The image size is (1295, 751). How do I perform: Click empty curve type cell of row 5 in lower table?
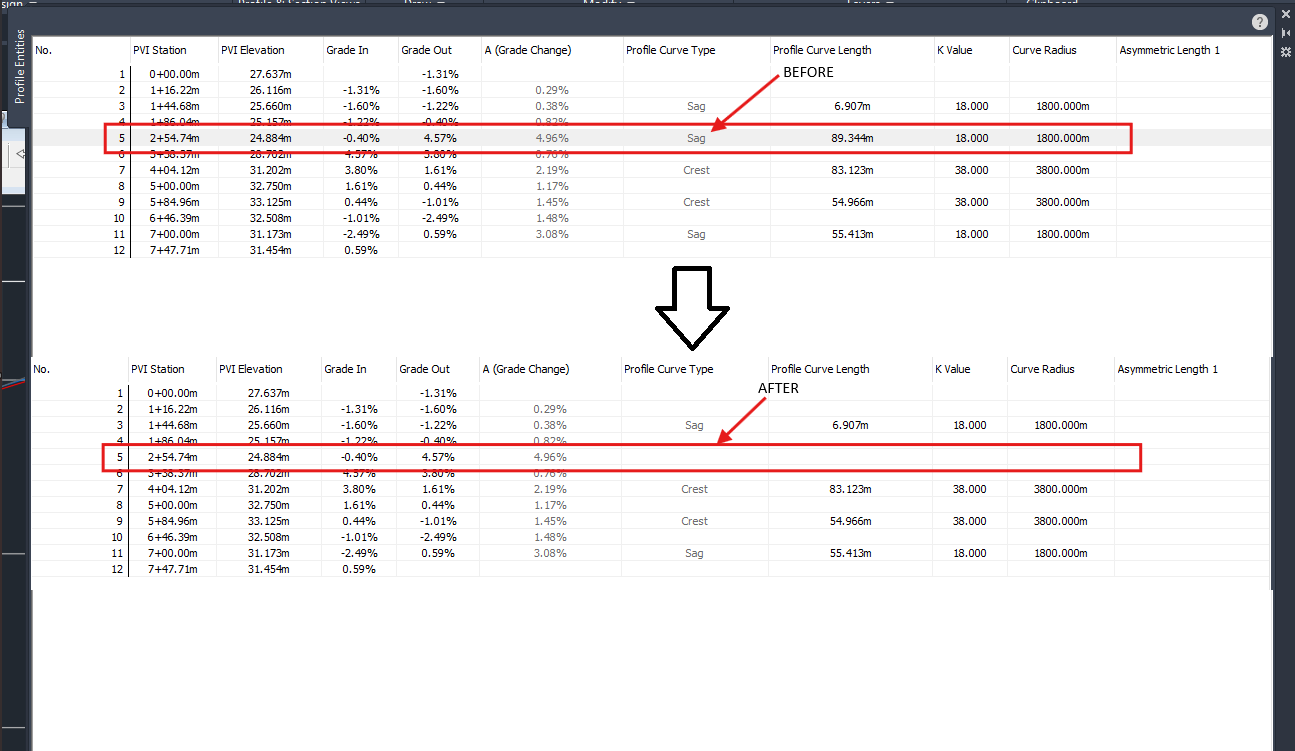pos(694,458)
